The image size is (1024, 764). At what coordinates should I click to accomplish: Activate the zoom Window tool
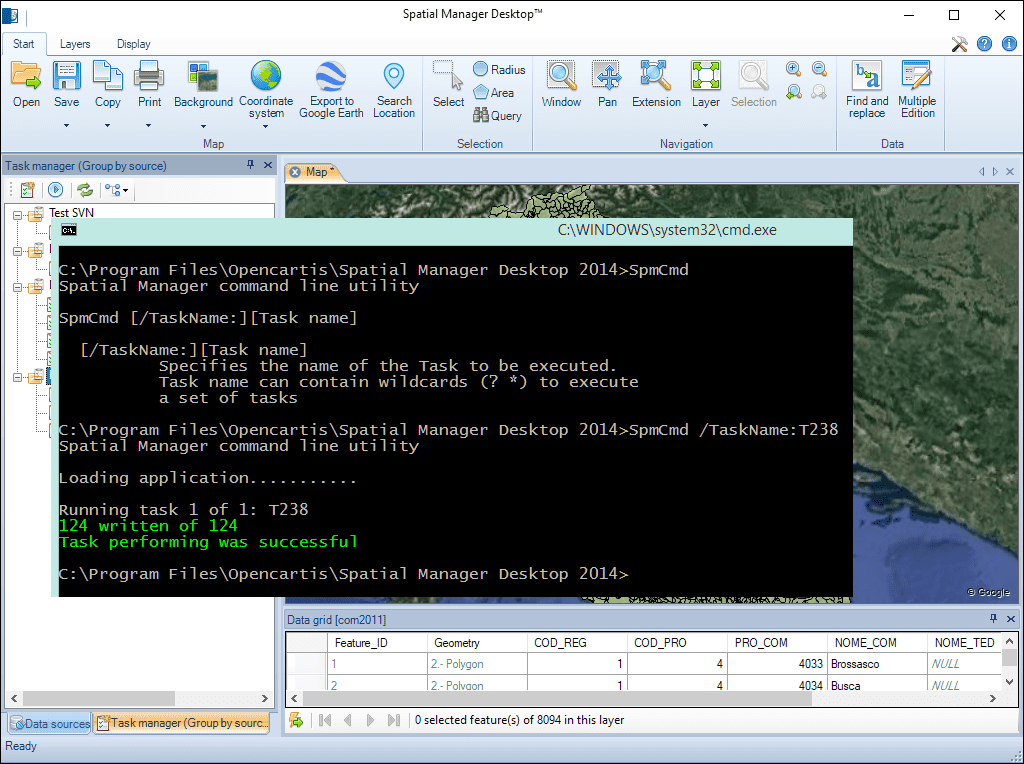tap(561, 76)
